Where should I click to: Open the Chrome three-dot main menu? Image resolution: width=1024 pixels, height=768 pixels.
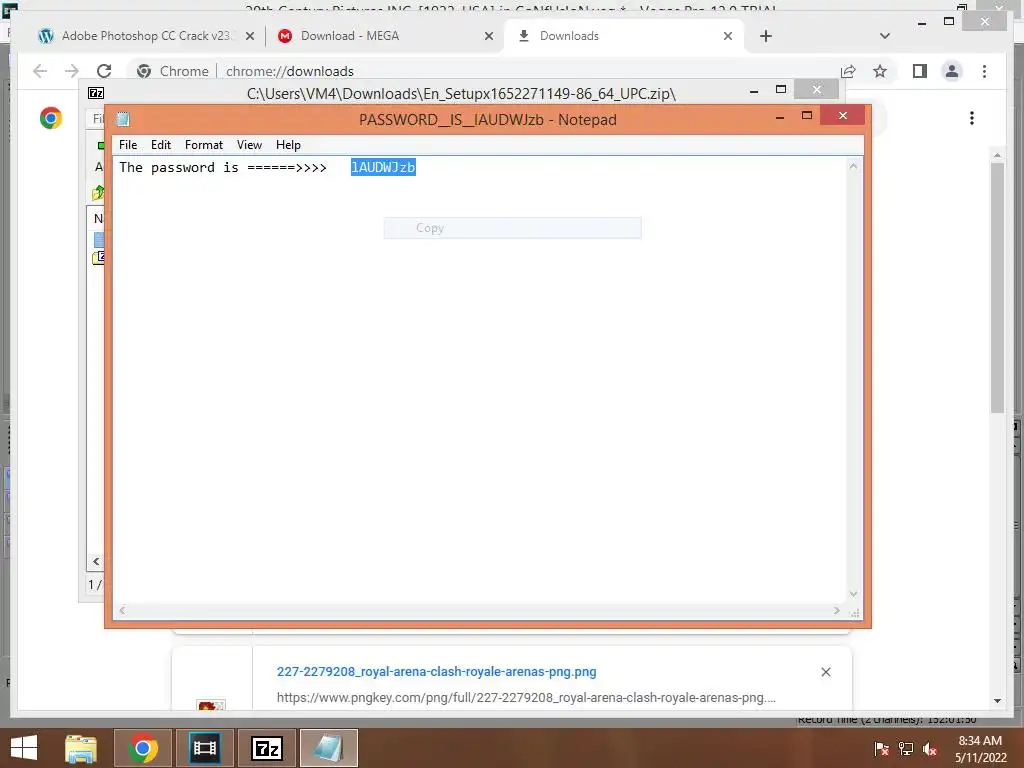(x=984, y=71)
